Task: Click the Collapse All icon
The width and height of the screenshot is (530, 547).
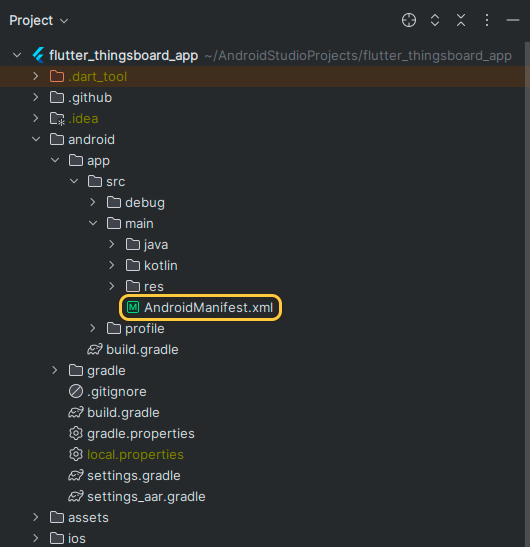Action: 461,20
